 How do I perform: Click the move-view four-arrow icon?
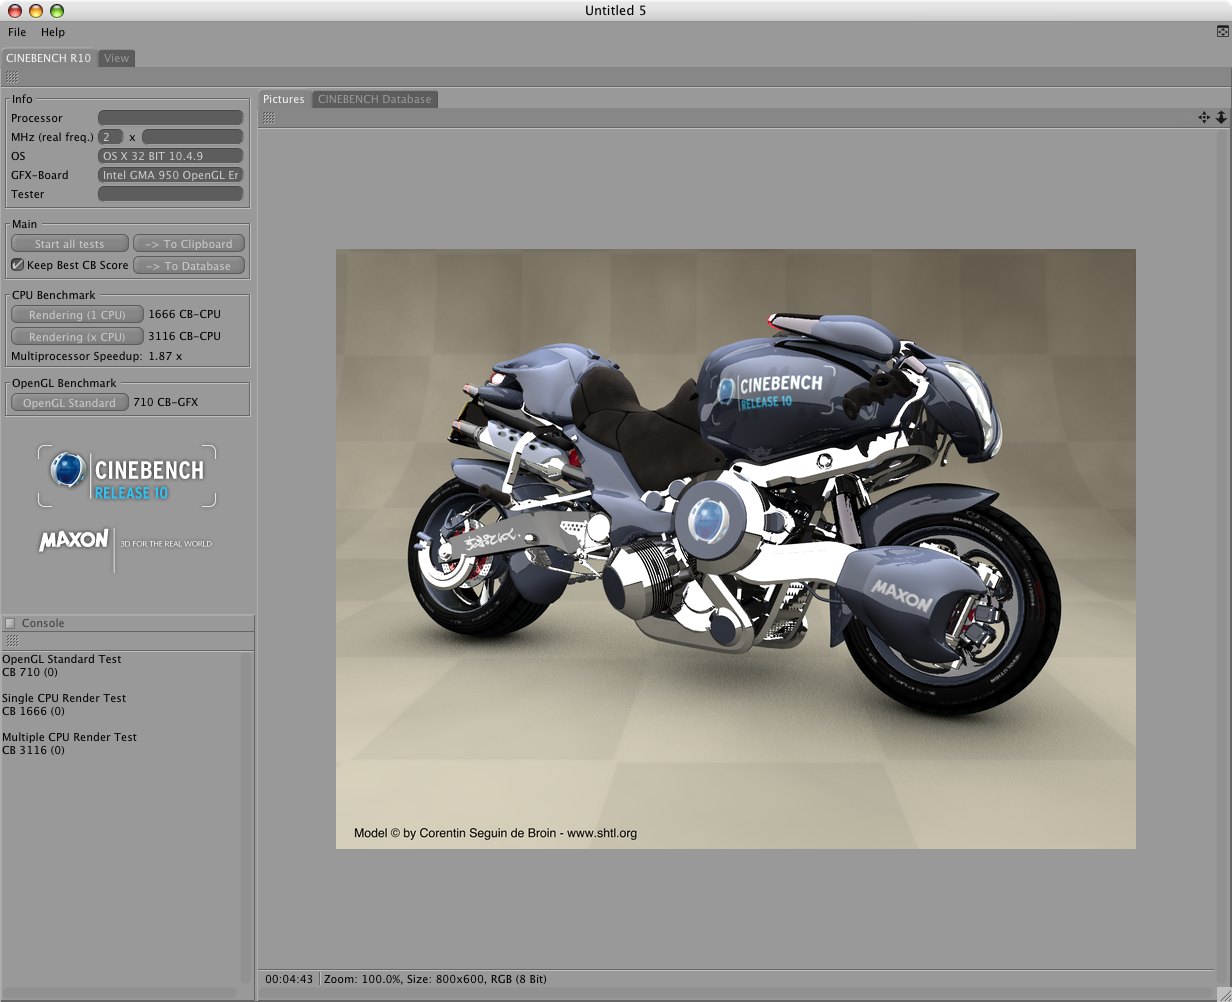tap(1205, 118)
